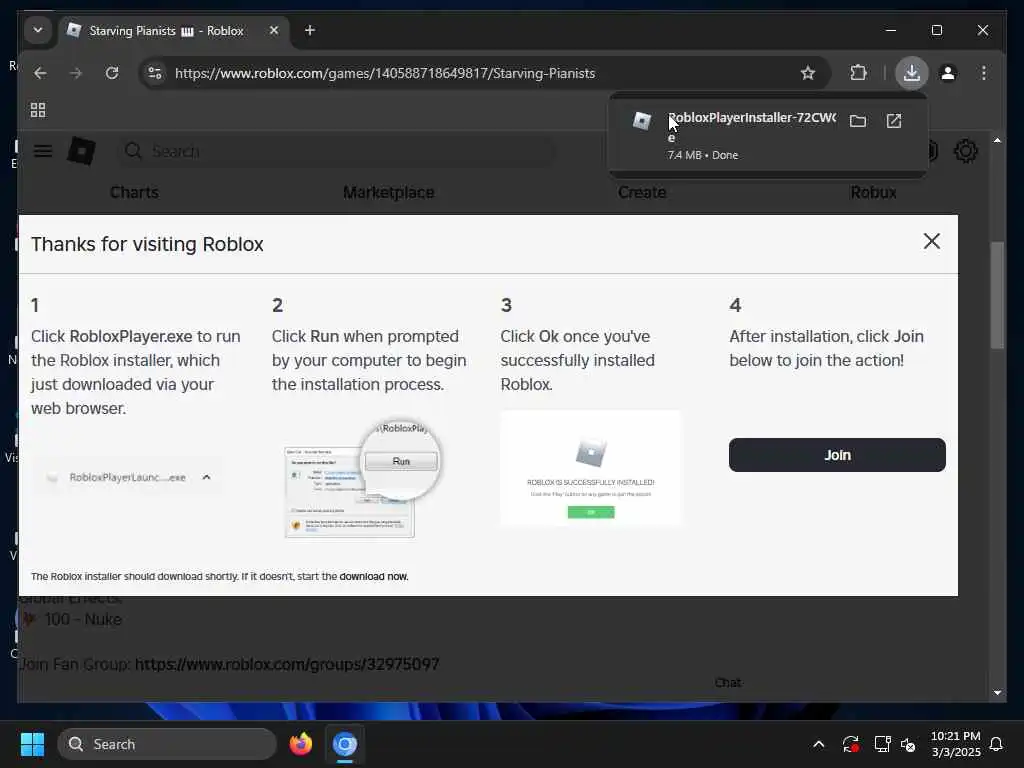This screenshot has width=1024, height=768.
Task: Open the clock and date flyout
Action: pos(955,744)
